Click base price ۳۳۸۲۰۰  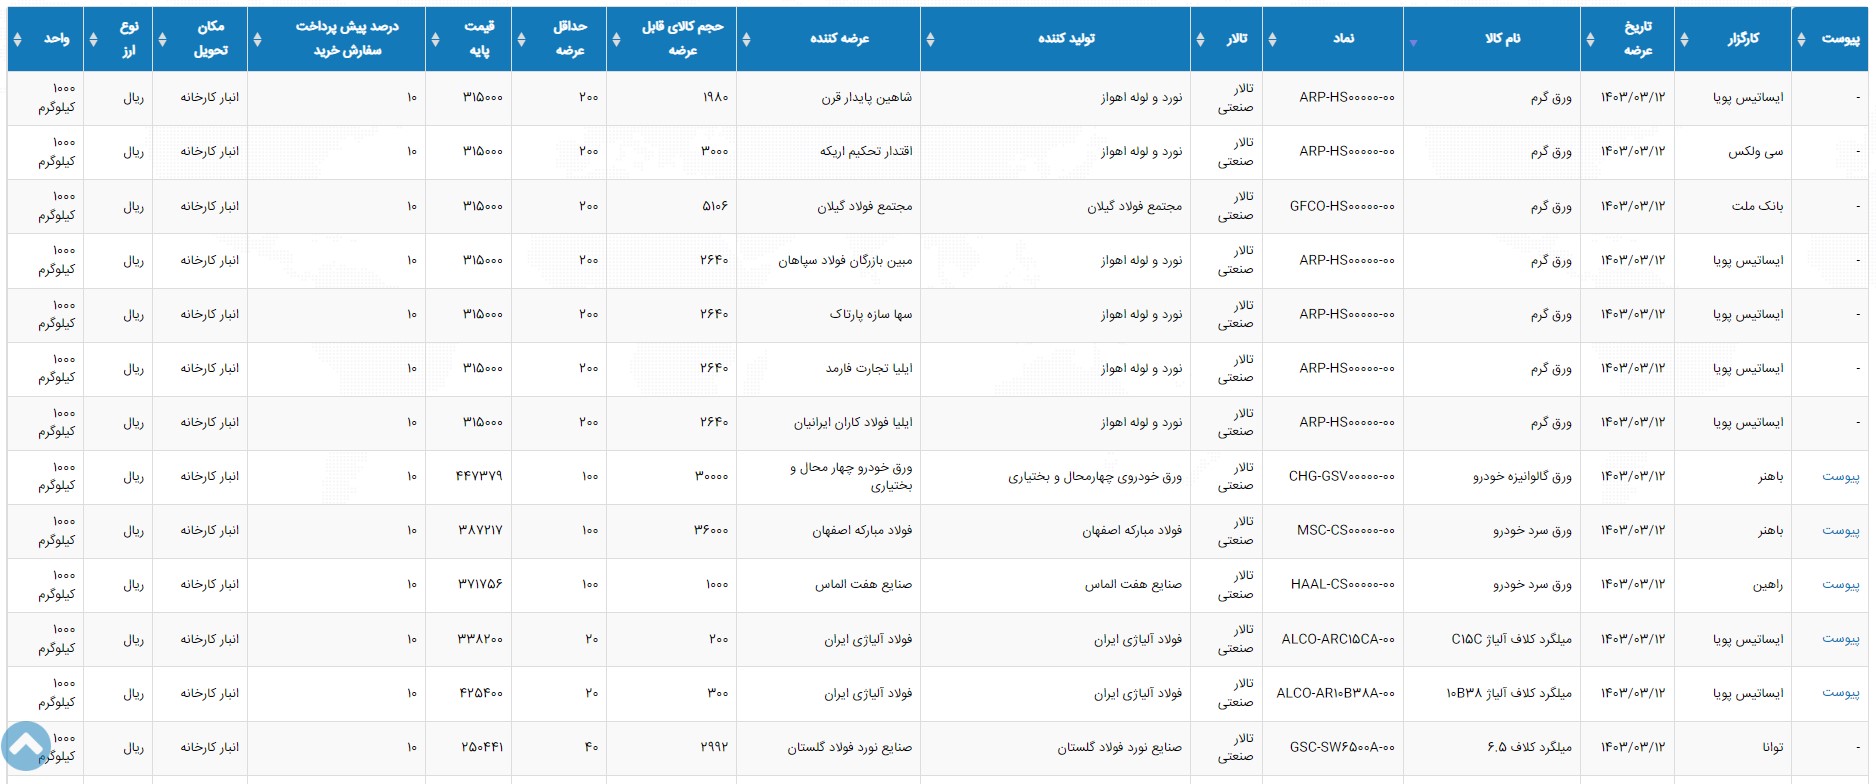pyautogui.click(x=480, y=638)
